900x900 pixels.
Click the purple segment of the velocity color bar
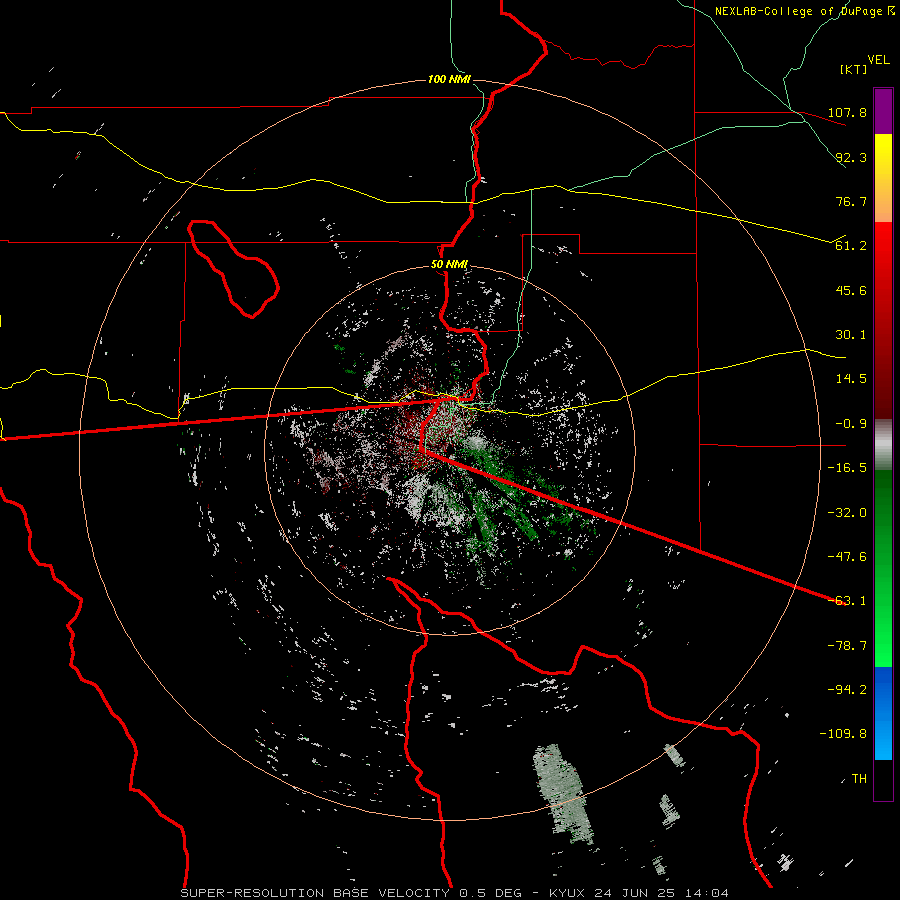[883, 111]
